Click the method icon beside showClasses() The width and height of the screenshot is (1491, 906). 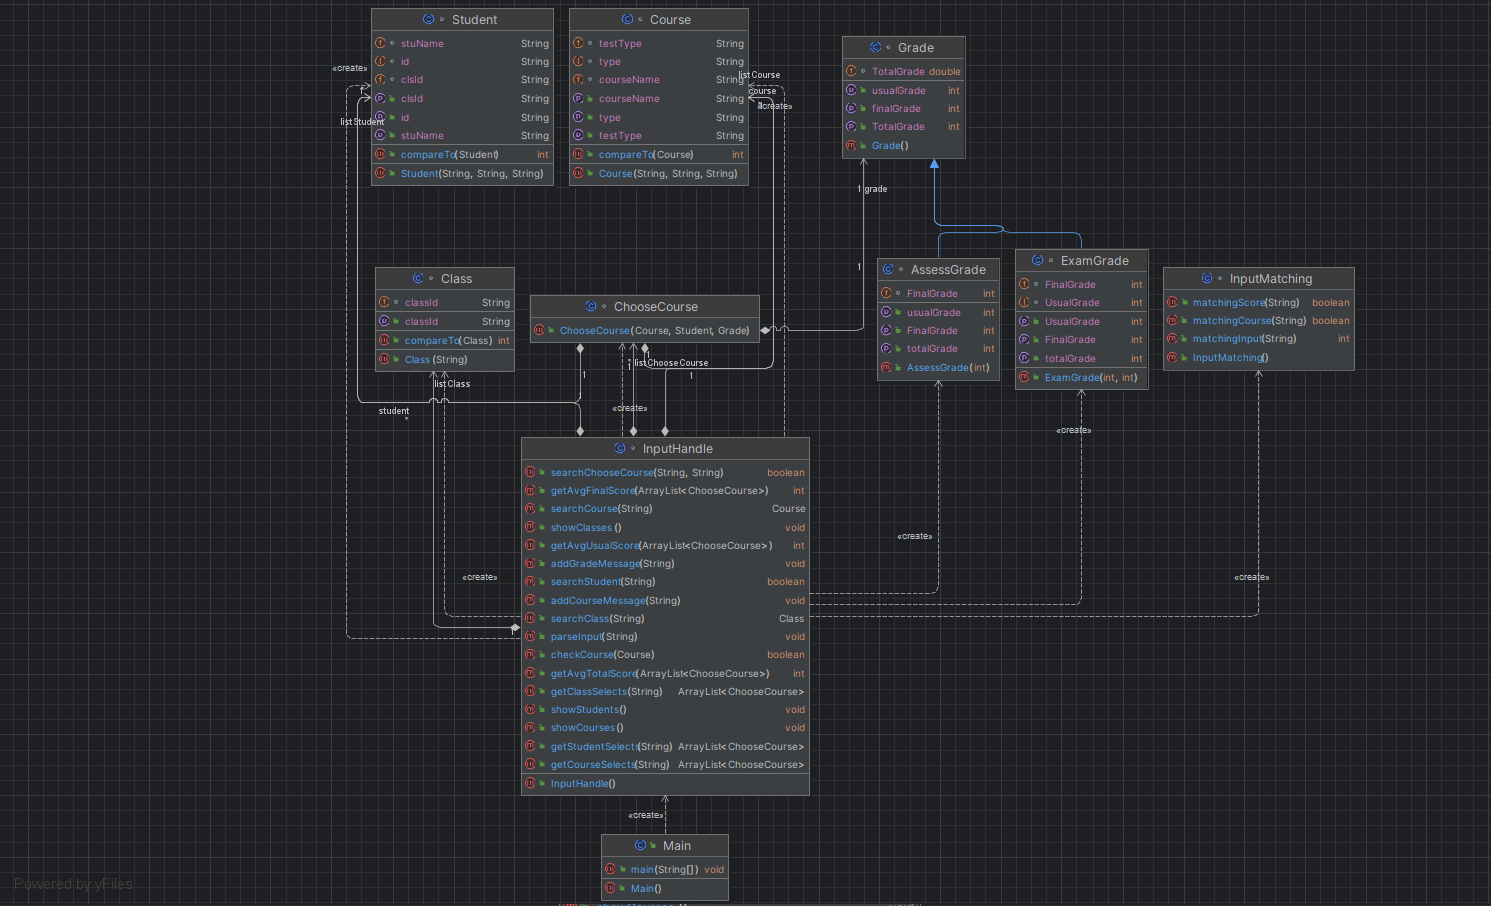[x=530, y=527]
